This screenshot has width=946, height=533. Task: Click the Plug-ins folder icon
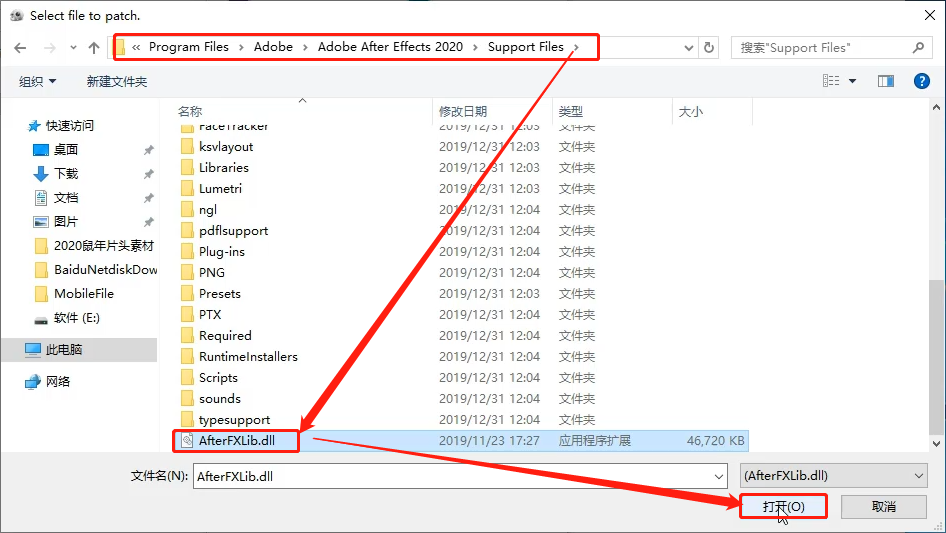pyautogui.click(x=188, y=252)
